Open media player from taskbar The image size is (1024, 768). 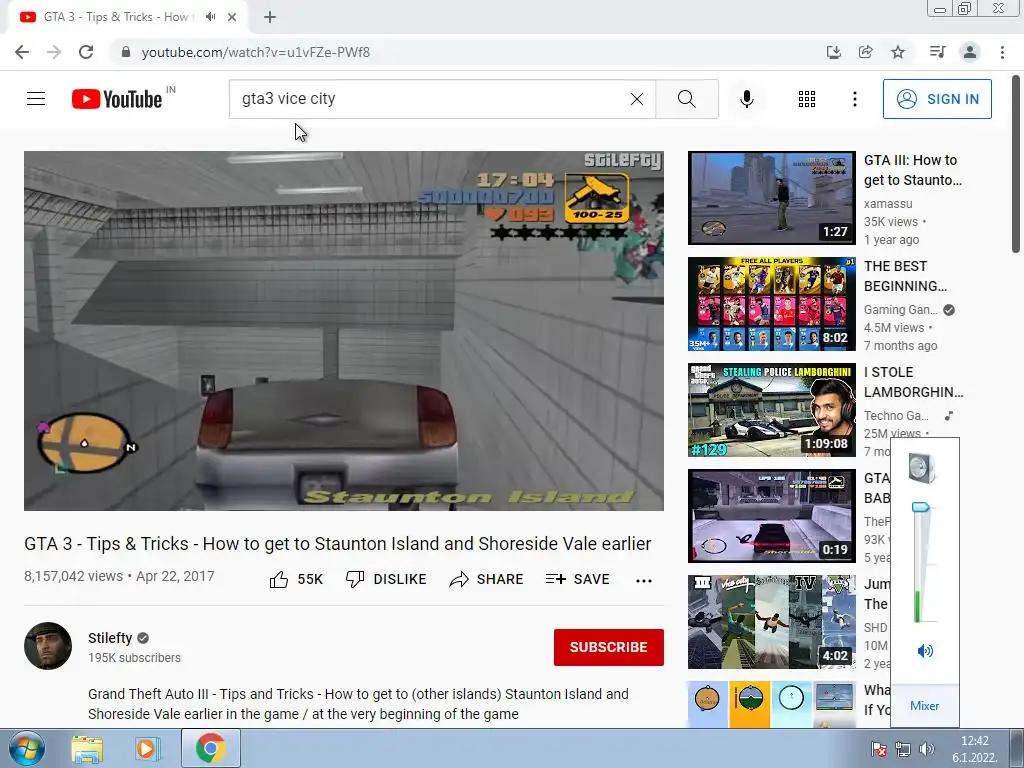point(148,749)
